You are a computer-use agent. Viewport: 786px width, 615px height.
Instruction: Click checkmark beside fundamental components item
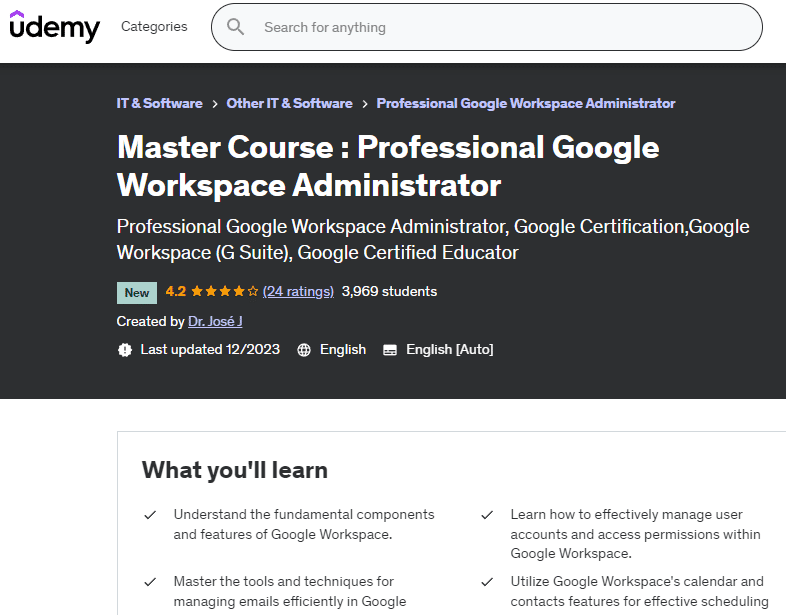click(x=150, y=515)
